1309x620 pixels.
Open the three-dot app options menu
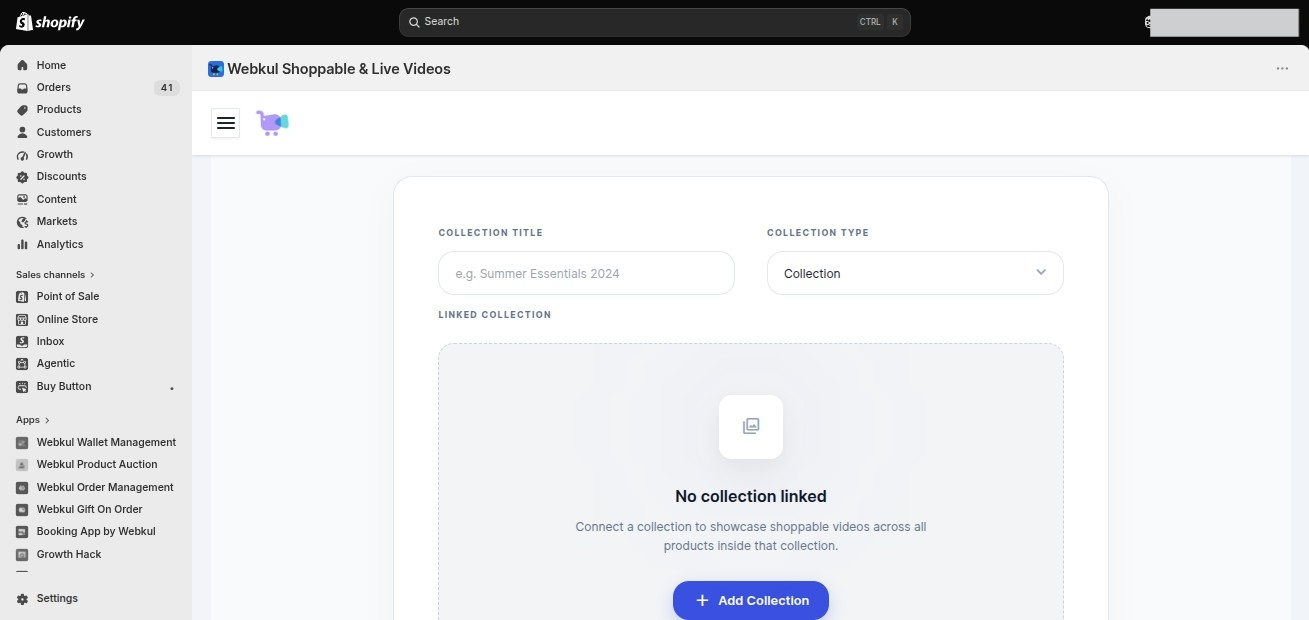point(1282,69)
